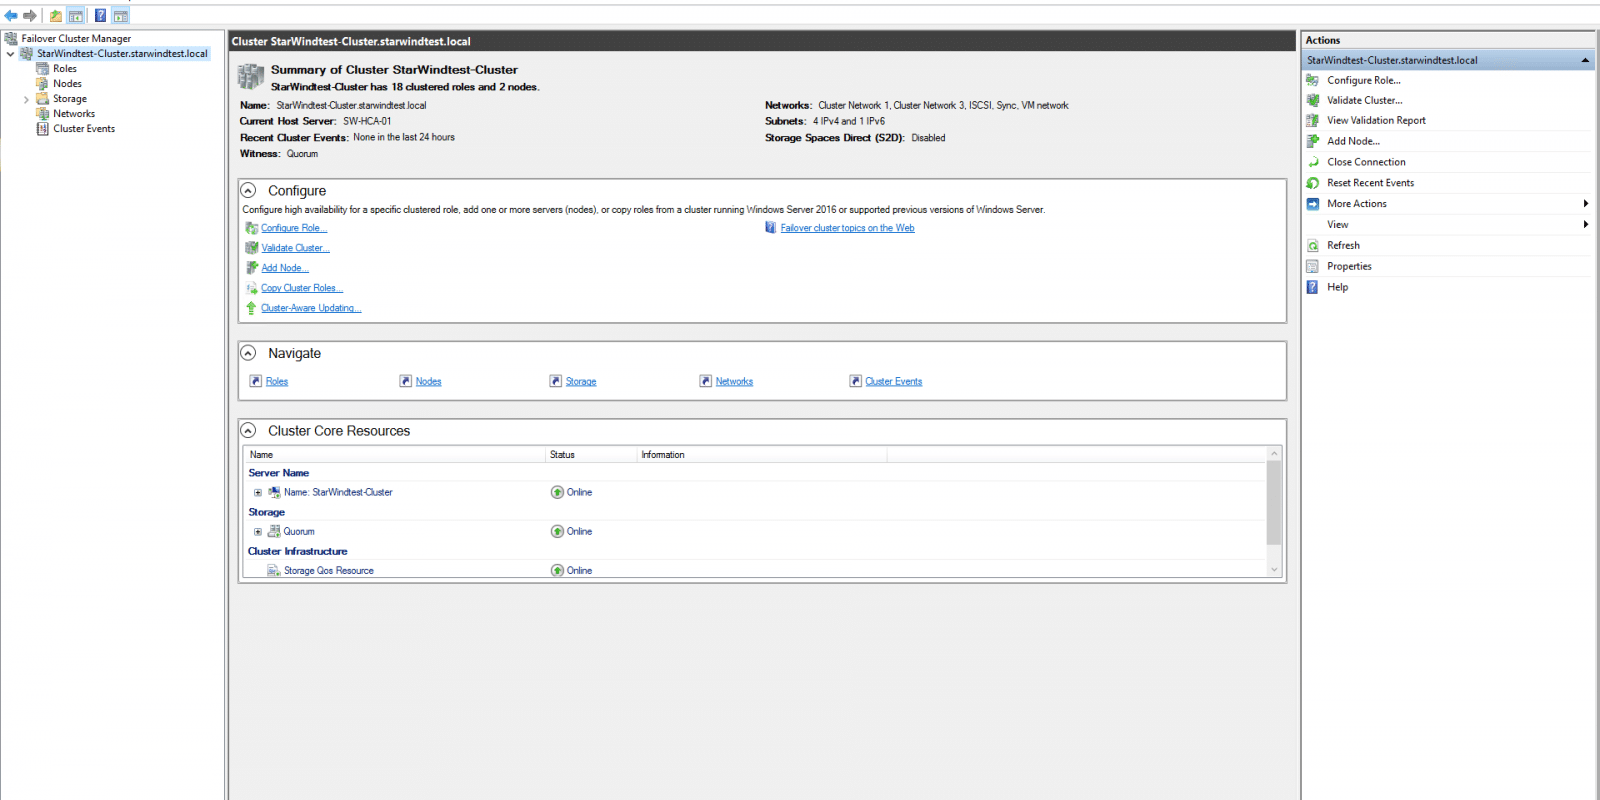
Task: Navigate to Cluster Events via shortcut link
Action: point(894,382)
